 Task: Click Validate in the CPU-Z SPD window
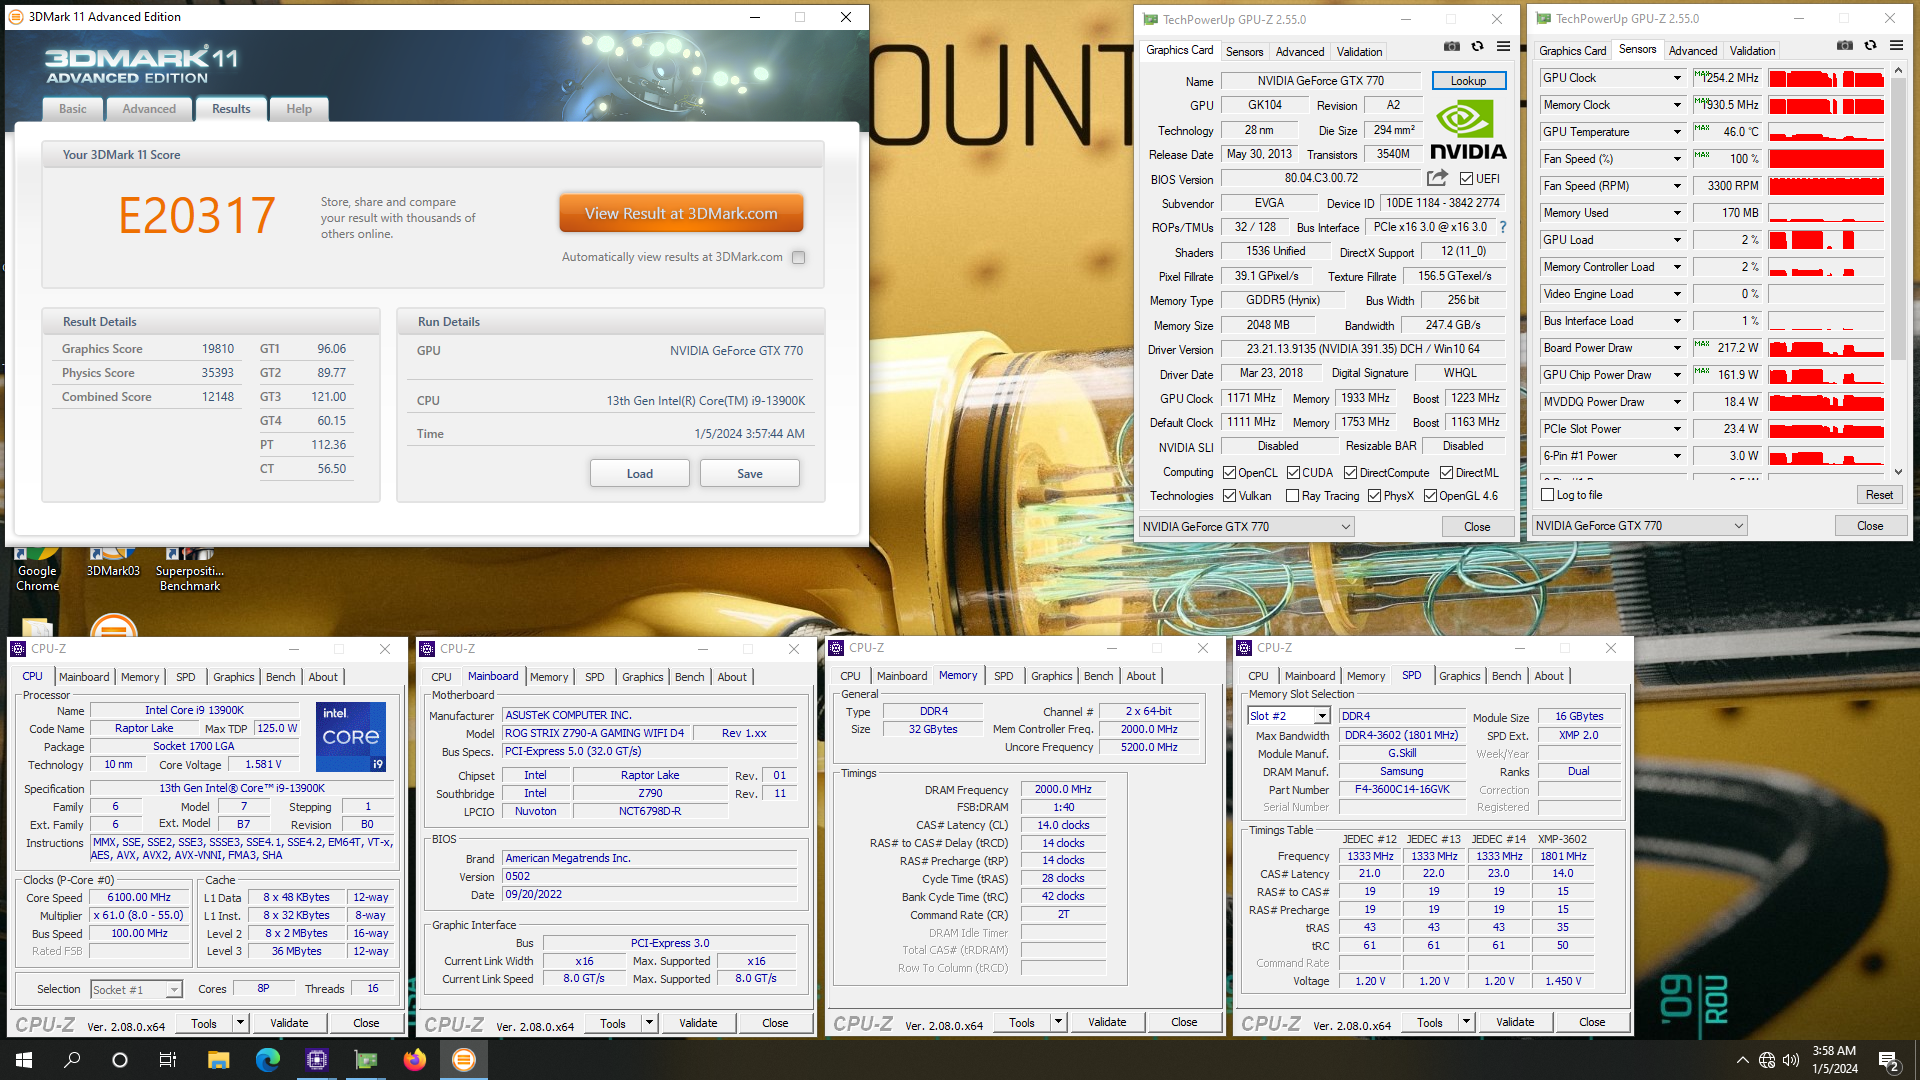click(x=1515, y=1022)
